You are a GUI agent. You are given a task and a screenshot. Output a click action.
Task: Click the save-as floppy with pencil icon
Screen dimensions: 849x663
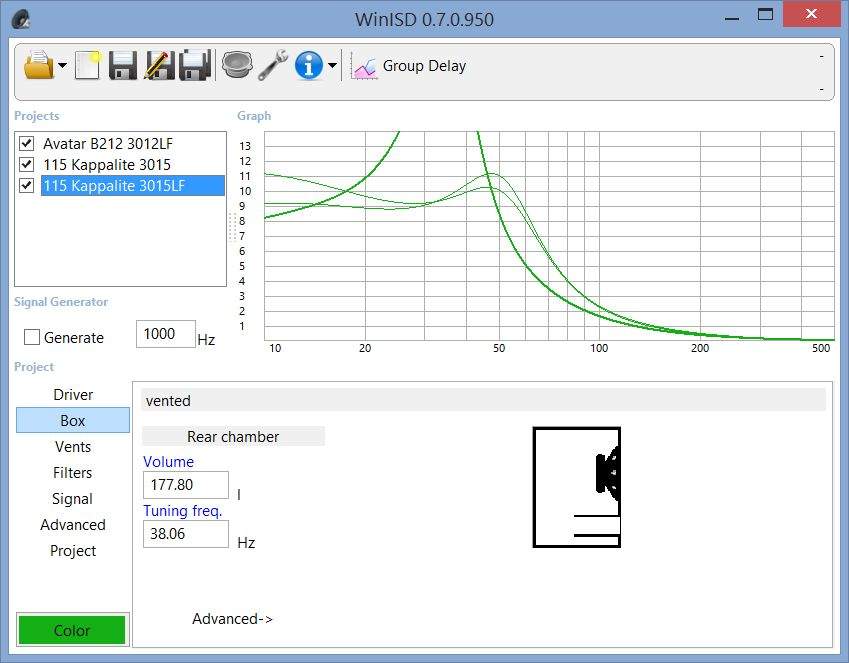click(159, 66)
